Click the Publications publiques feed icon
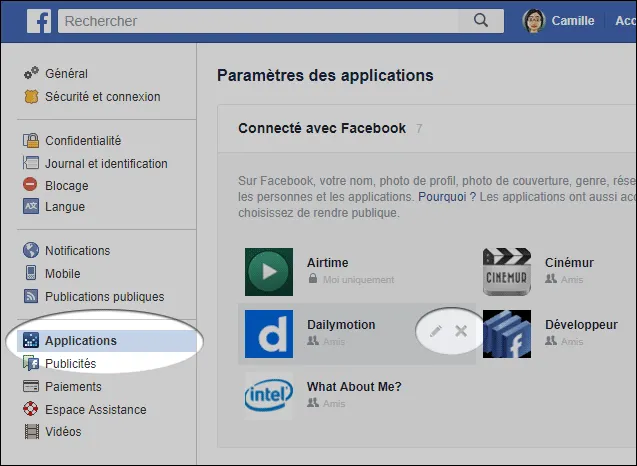 [x=31, y=296]
